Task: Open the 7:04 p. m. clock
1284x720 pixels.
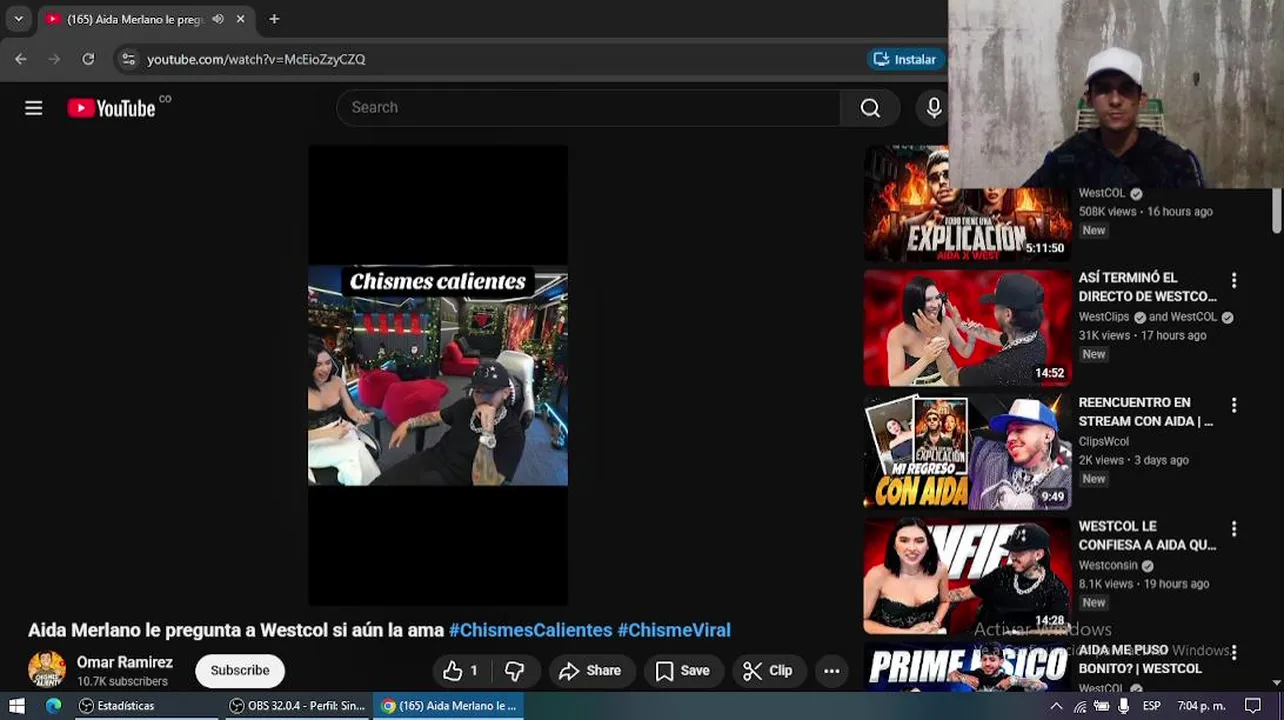Action: 1201,706
